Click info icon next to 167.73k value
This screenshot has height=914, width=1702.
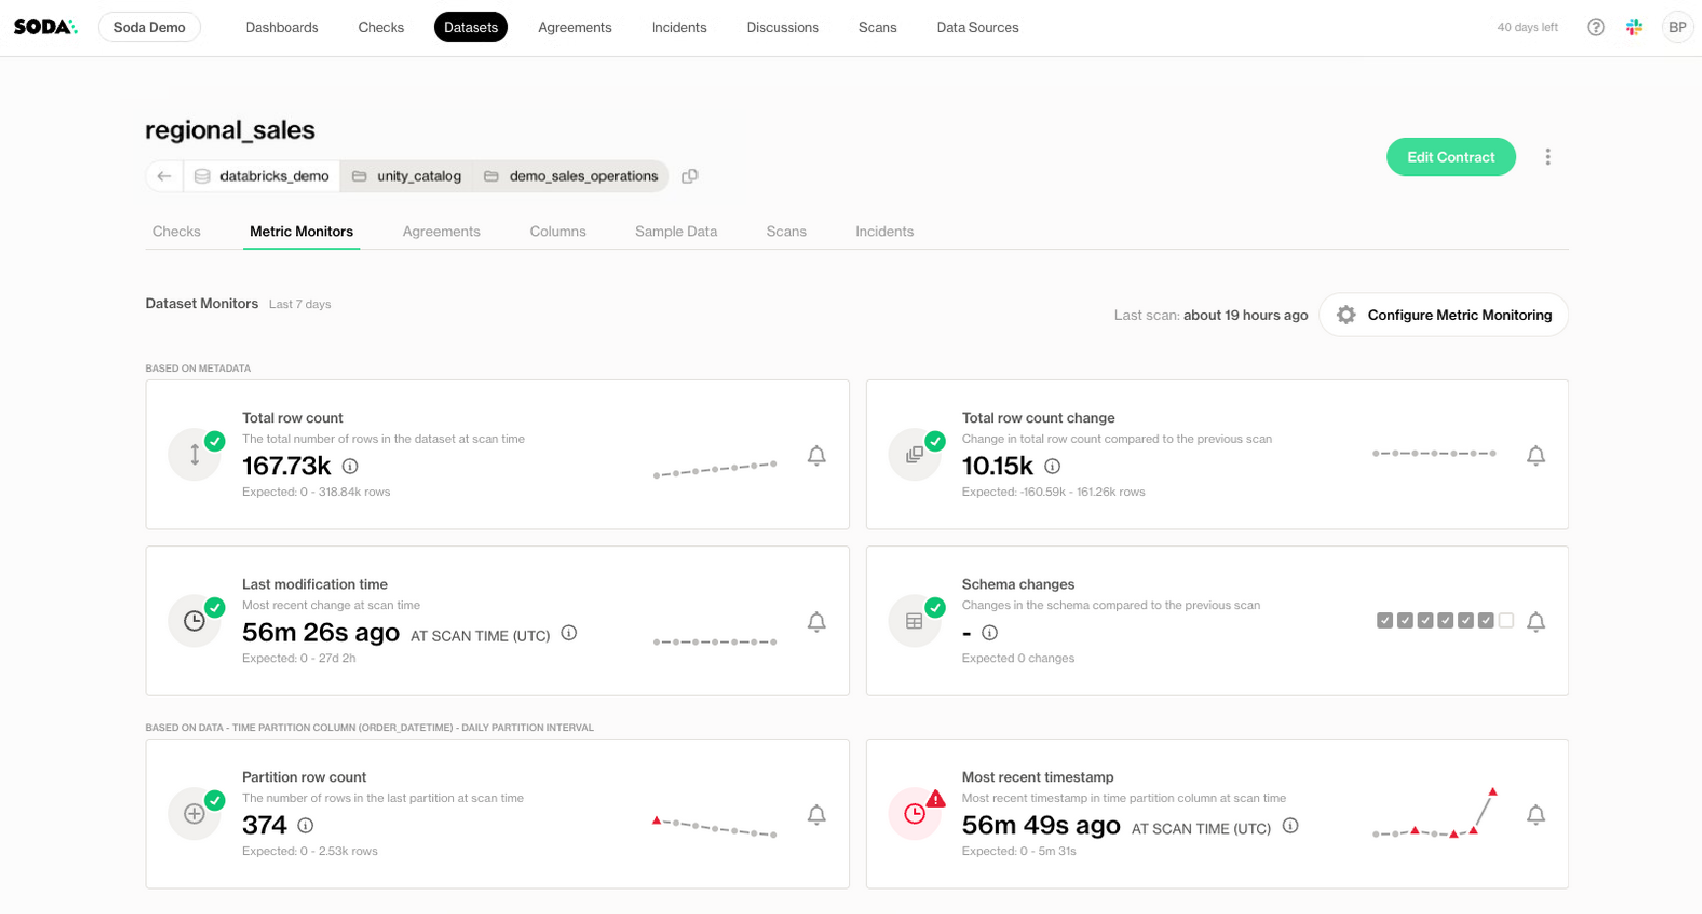(351, 466)
